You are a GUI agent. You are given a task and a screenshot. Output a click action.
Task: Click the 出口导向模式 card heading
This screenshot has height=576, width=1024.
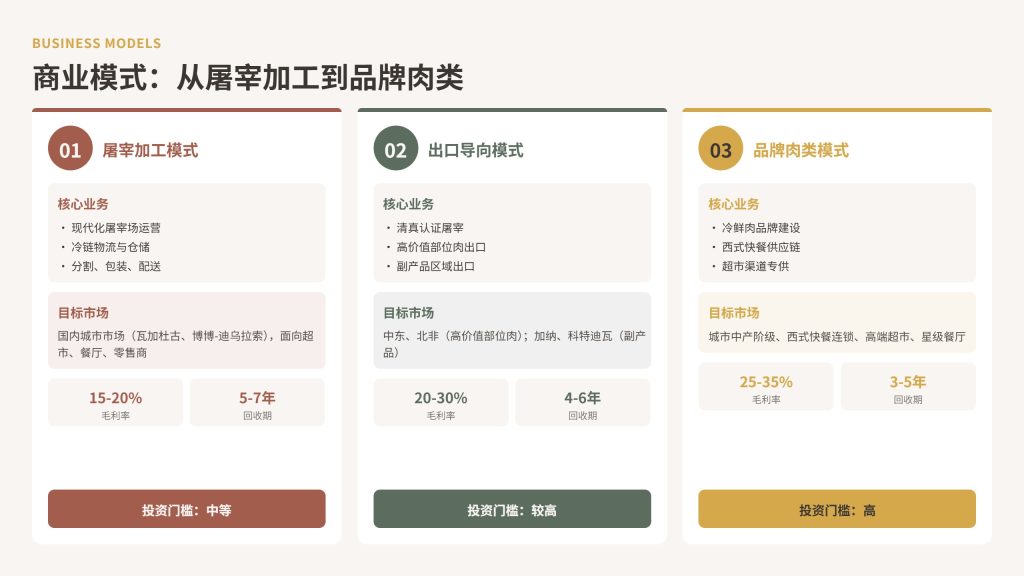point(476,150)
